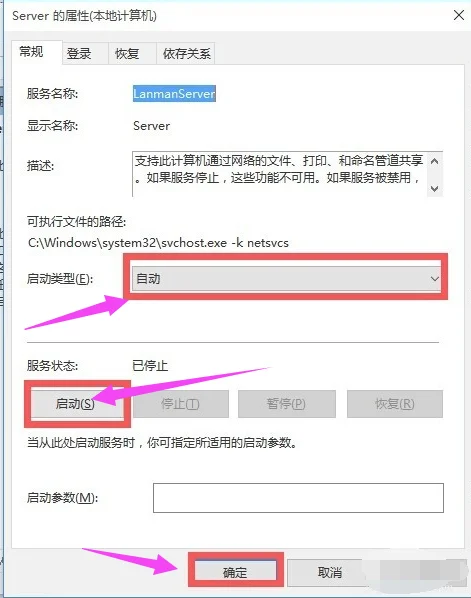Click the description scroll down arrow
This screenshot has height=598, width=471.
coord(434,188)
